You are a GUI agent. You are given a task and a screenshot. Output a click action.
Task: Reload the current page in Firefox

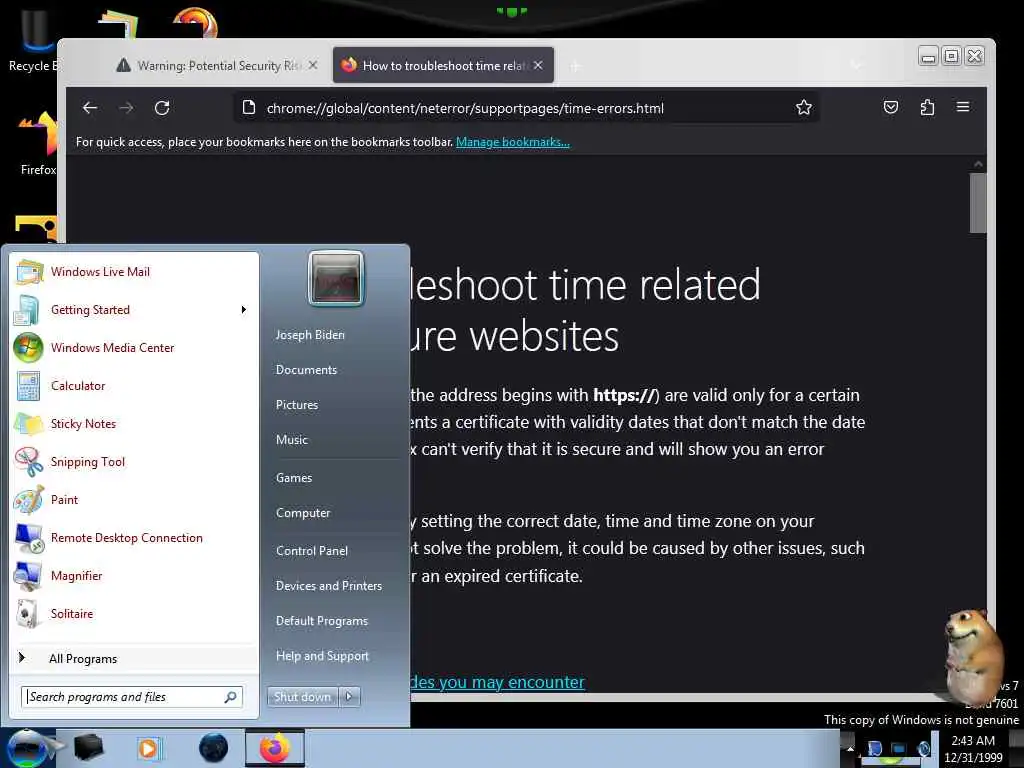[162, 108]
